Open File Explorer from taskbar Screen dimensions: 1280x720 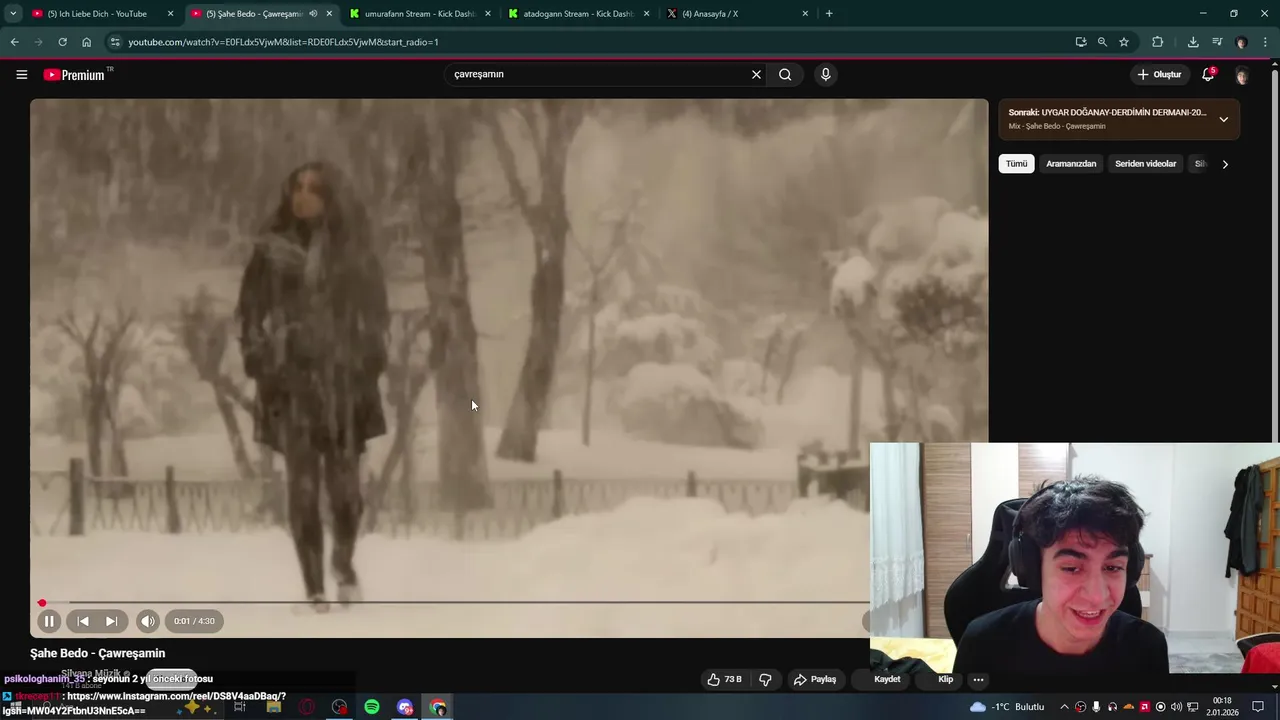[x=273, y=707]
